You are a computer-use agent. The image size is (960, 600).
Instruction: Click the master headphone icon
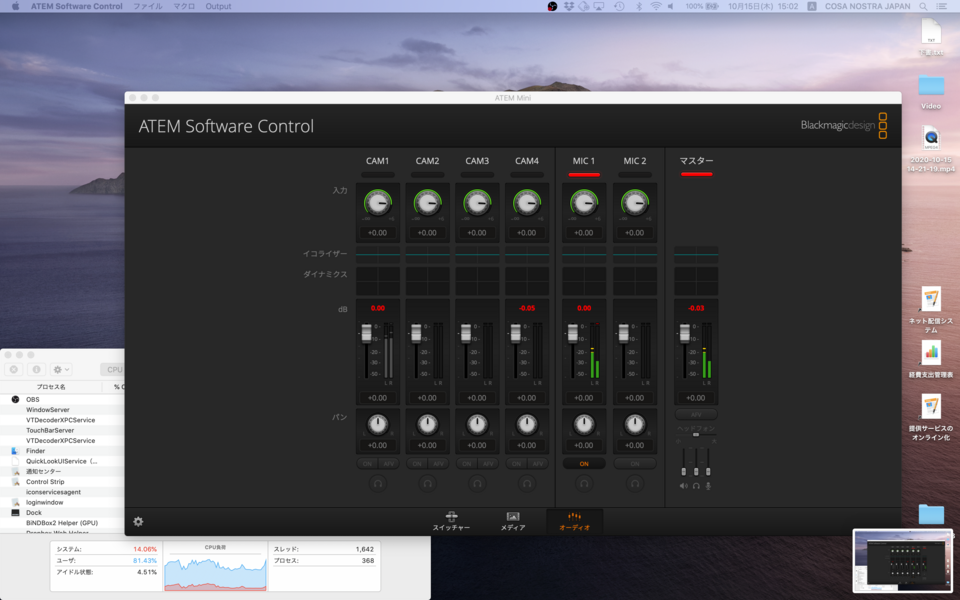point(696,486)
